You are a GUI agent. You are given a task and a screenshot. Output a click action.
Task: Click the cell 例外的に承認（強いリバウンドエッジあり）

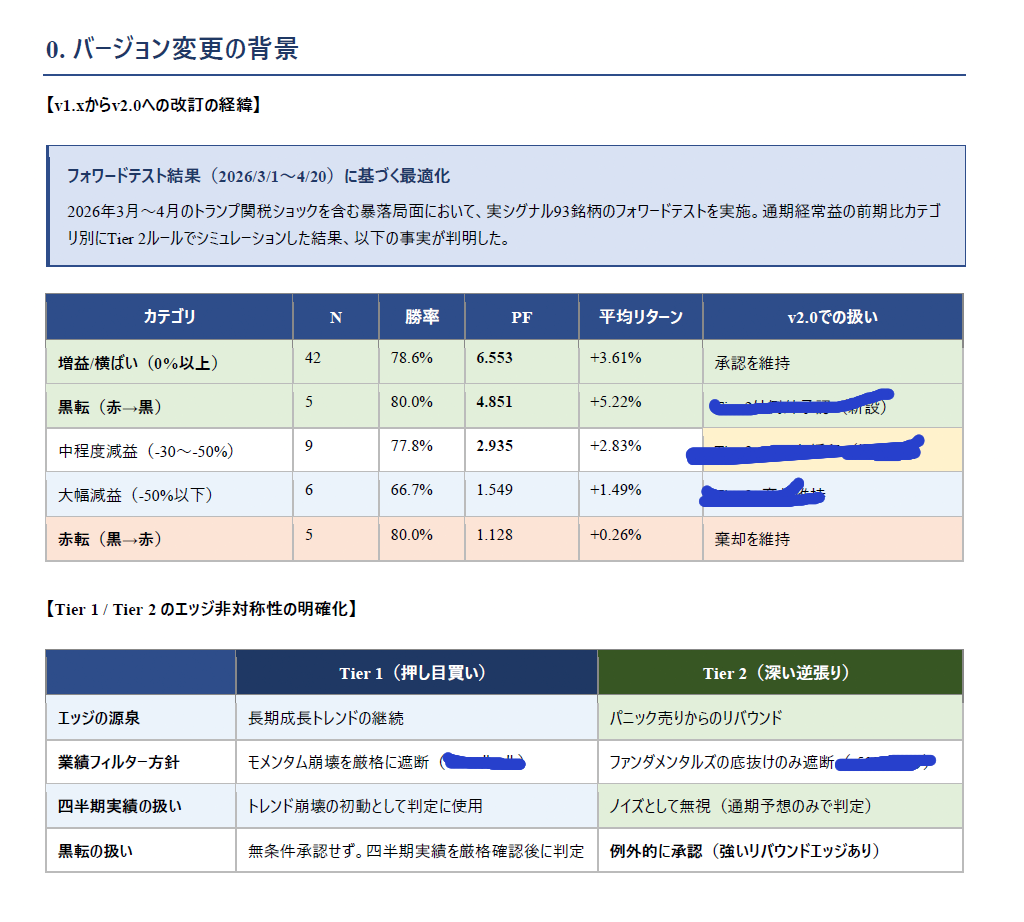click(x=744, y=851)
